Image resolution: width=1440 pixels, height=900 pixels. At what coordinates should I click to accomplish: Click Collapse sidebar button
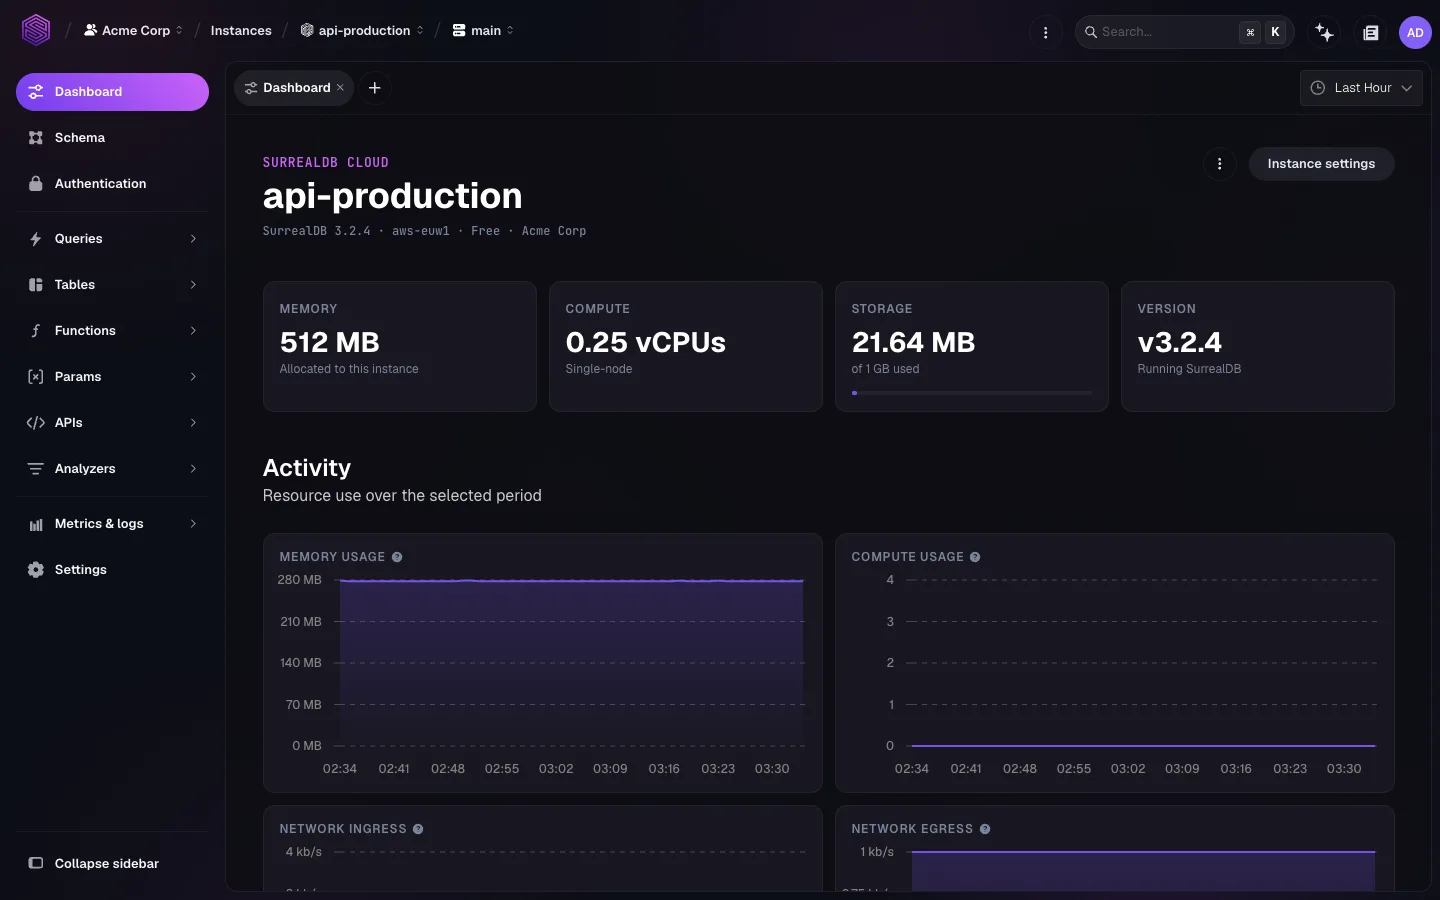coord(112,864)
